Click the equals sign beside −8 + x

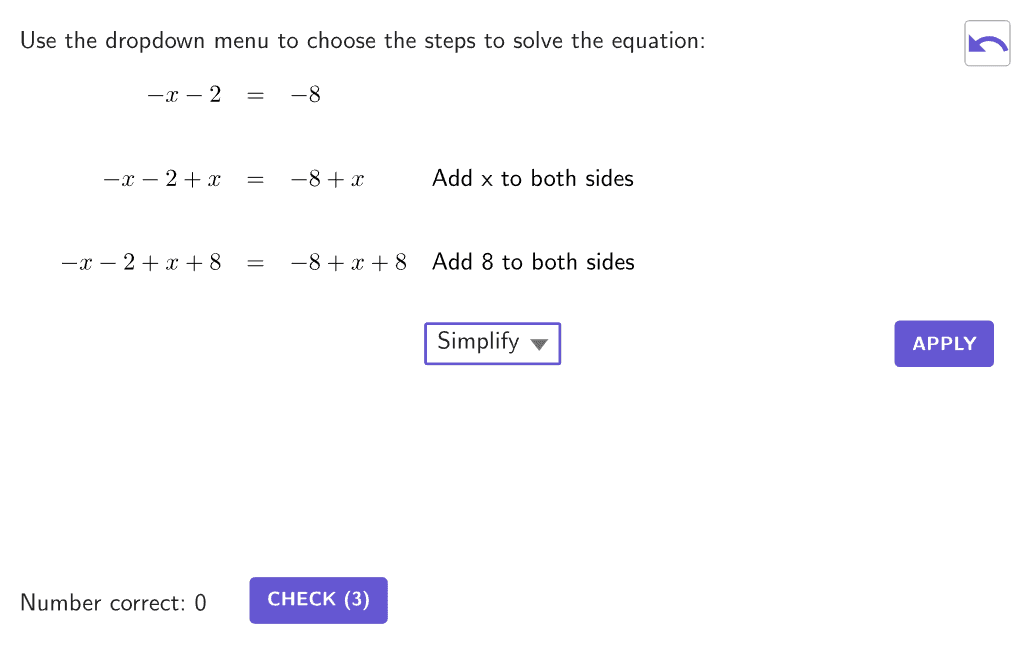[x=255, y=180]
